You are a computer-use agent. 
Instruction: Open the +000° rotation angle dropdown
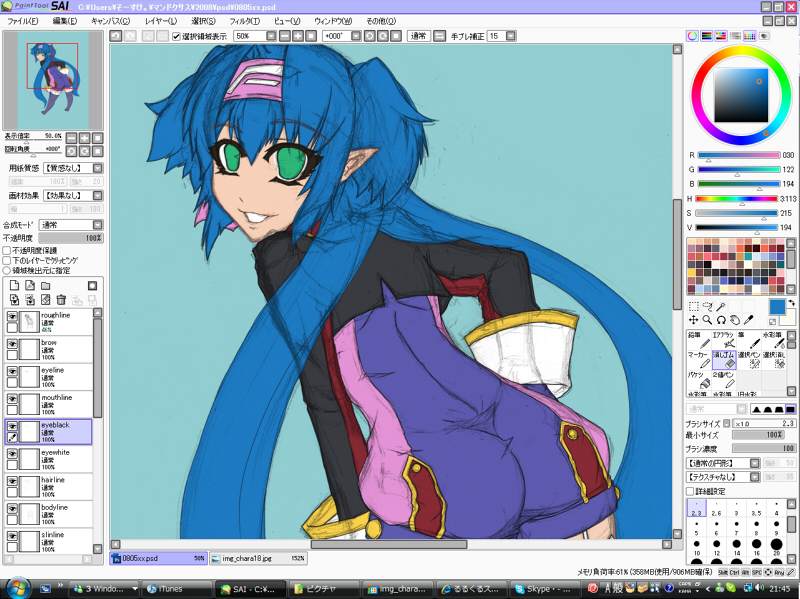tap(356, 36)
